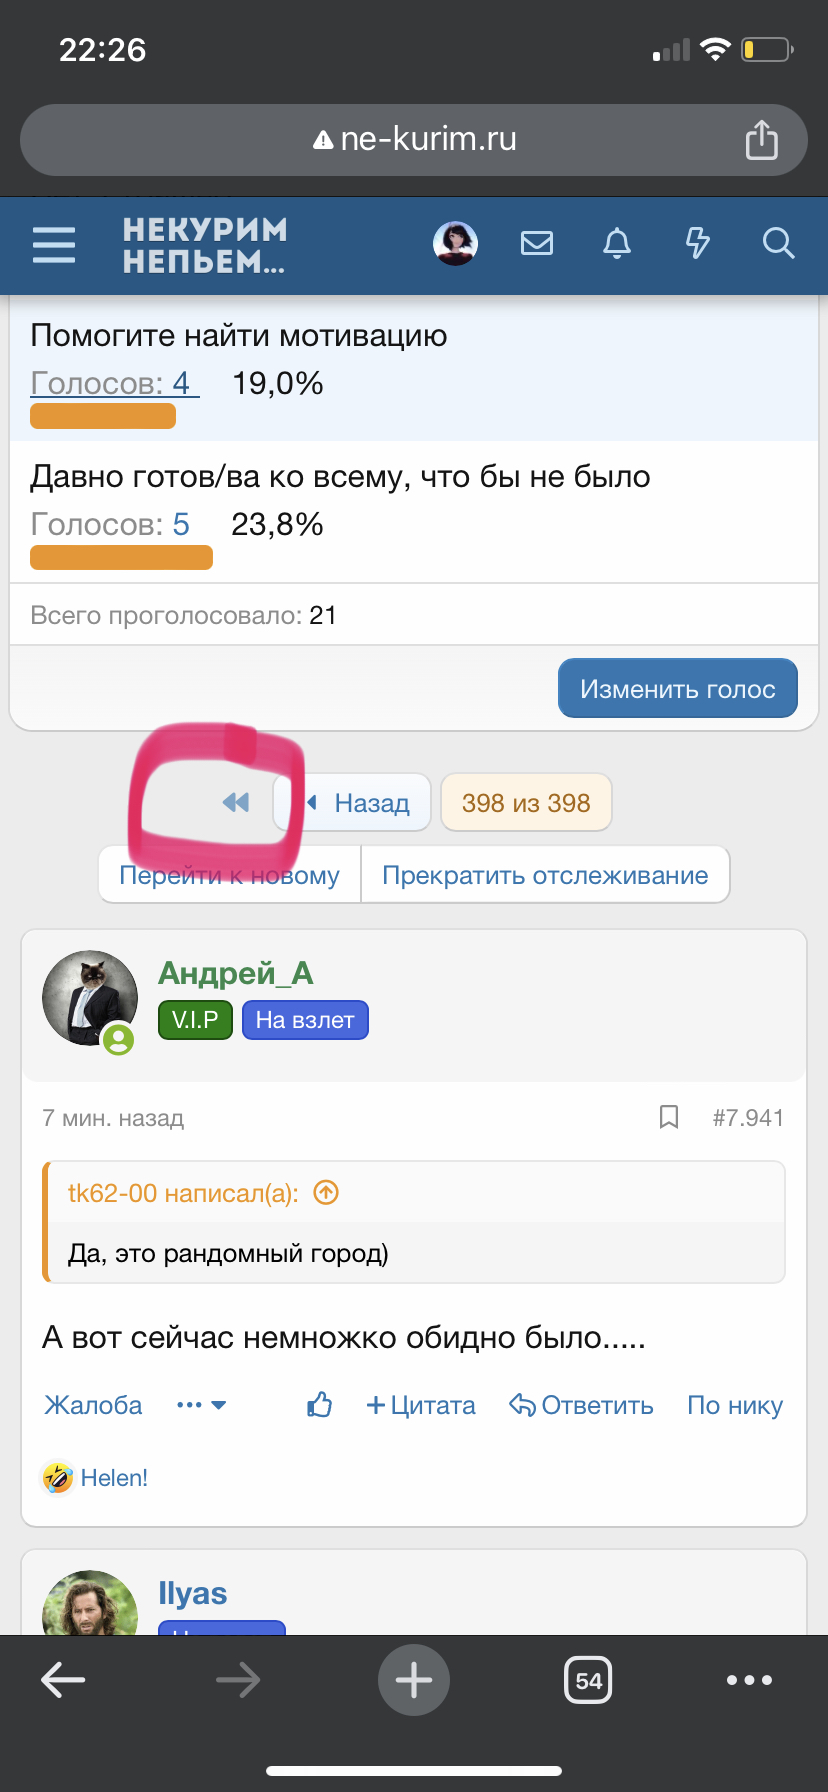Tap the lightning bolt new-posts icon
This screenshot has width=828, height=1792.
point(697,243)
